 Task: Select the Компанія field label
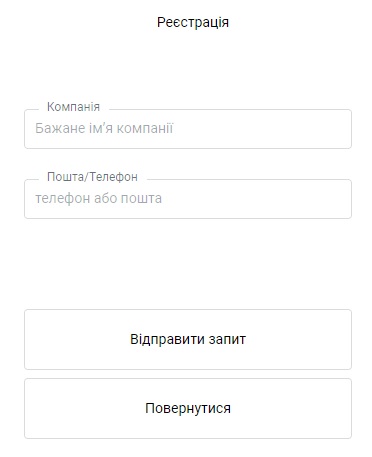[x=73, y=107]
